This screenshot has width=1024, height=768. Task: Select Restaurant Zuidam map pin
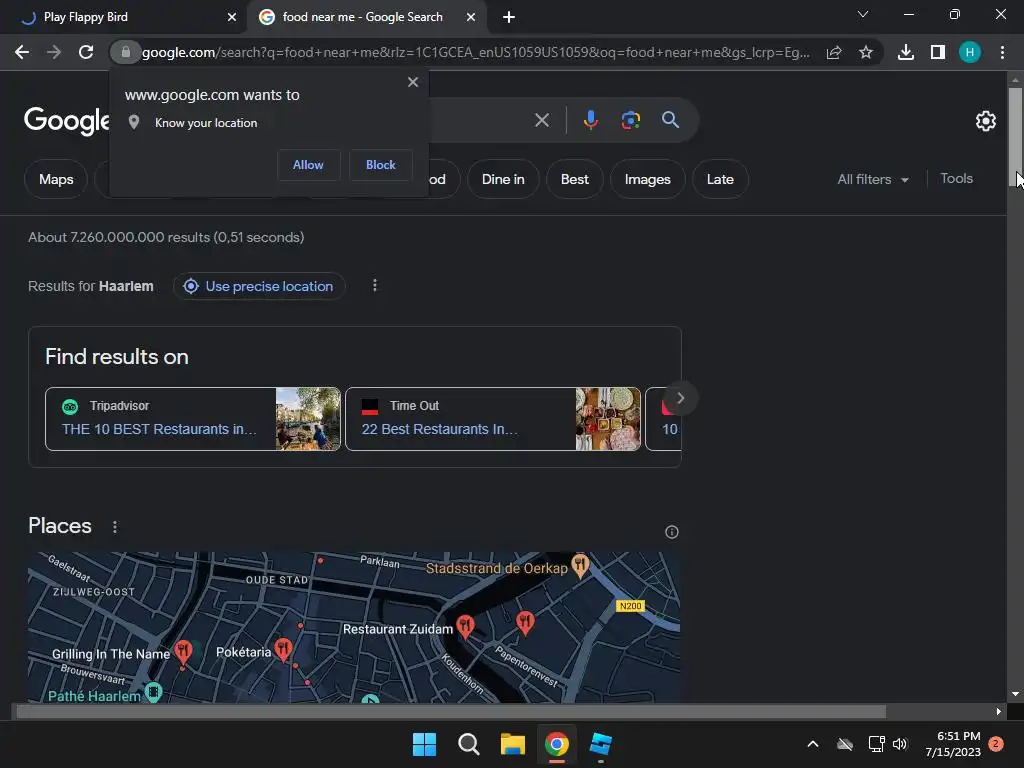click(465, 627)
